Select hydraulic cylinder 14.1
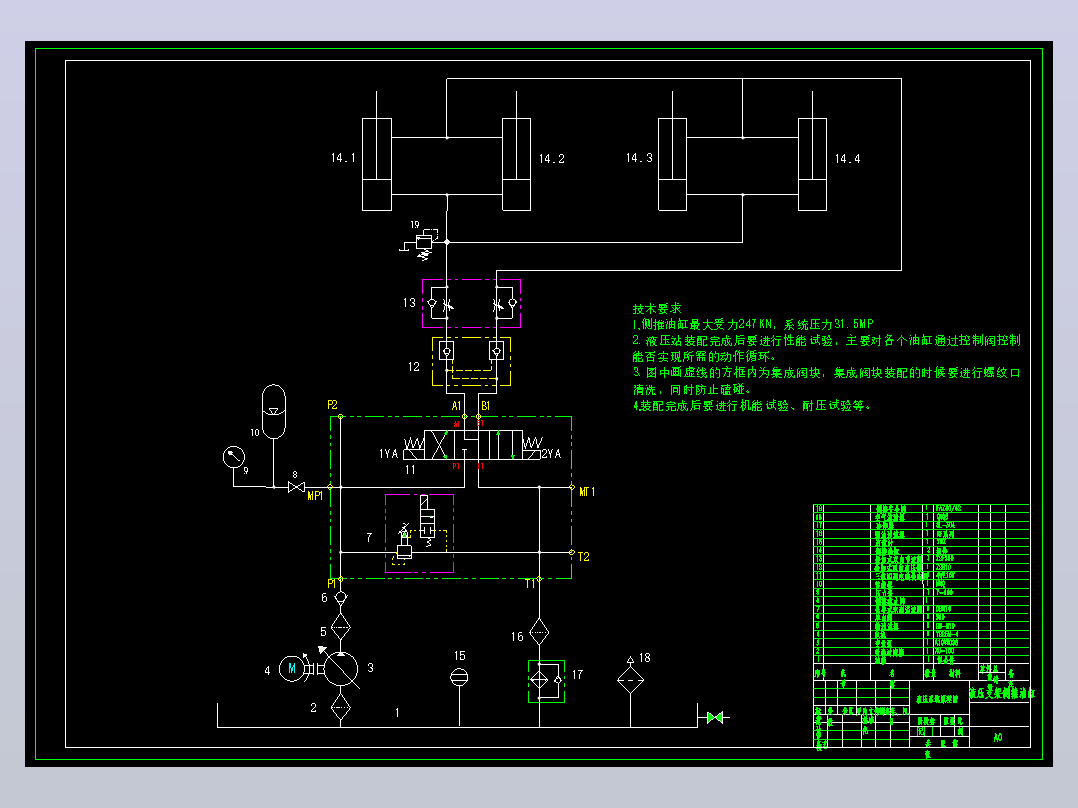Screen dimensions: 1078x808 pos(377,164)
